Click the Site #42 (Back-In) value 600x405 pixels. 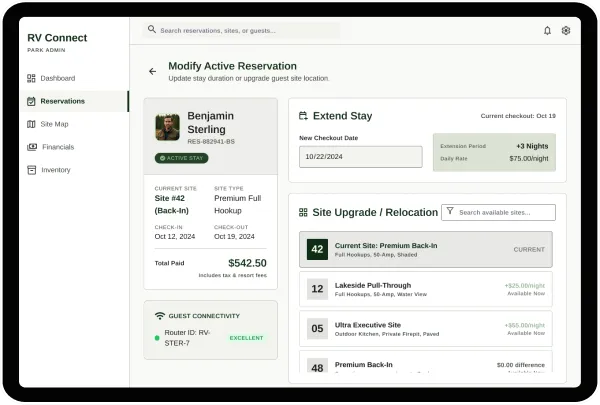171,204
